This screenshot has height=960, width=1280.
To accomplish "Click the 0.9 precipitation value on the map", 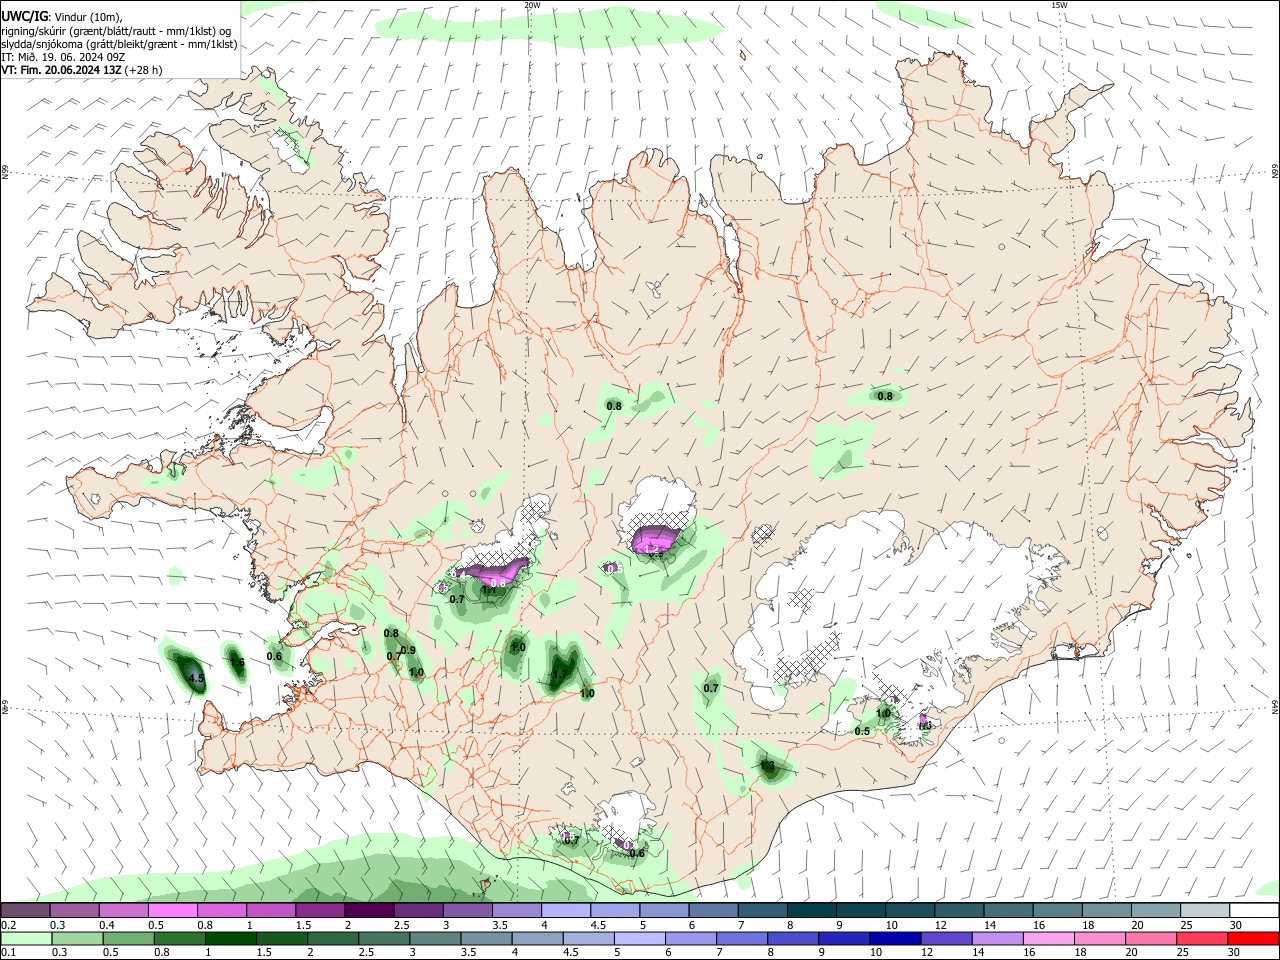I will pyautogui.click(x=407, y=650).
